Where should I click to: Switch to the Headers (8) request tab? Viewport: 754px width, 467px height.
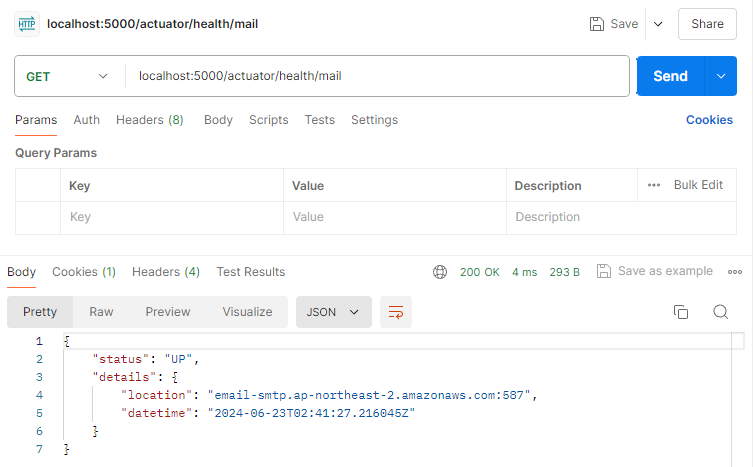(x=149, y=120)
